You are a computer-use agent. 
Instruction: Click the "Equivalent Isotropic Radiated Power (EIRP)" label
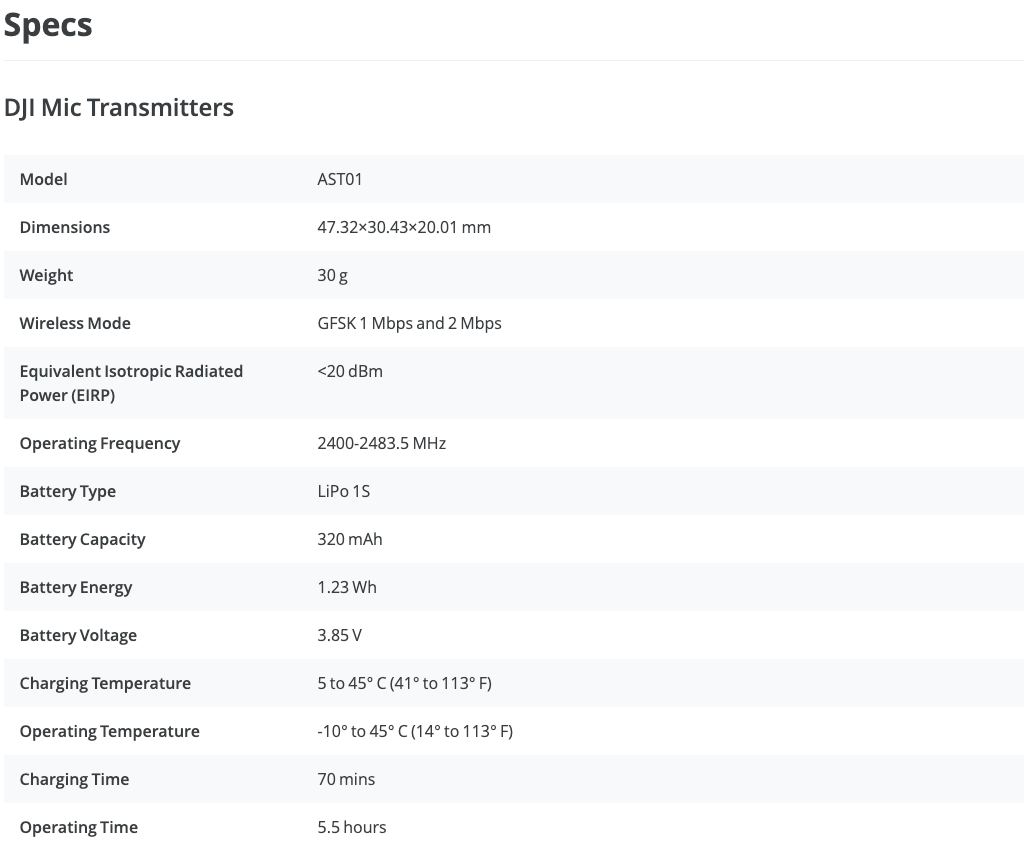tap(131, 383)
